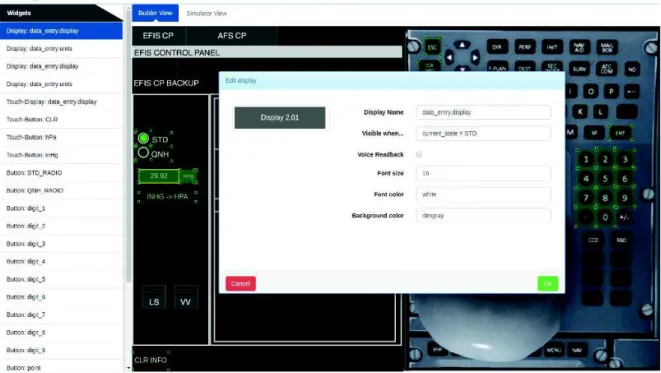
Task: Confirm the dialog with the green OK button
Action: click(x=548, y=284)
